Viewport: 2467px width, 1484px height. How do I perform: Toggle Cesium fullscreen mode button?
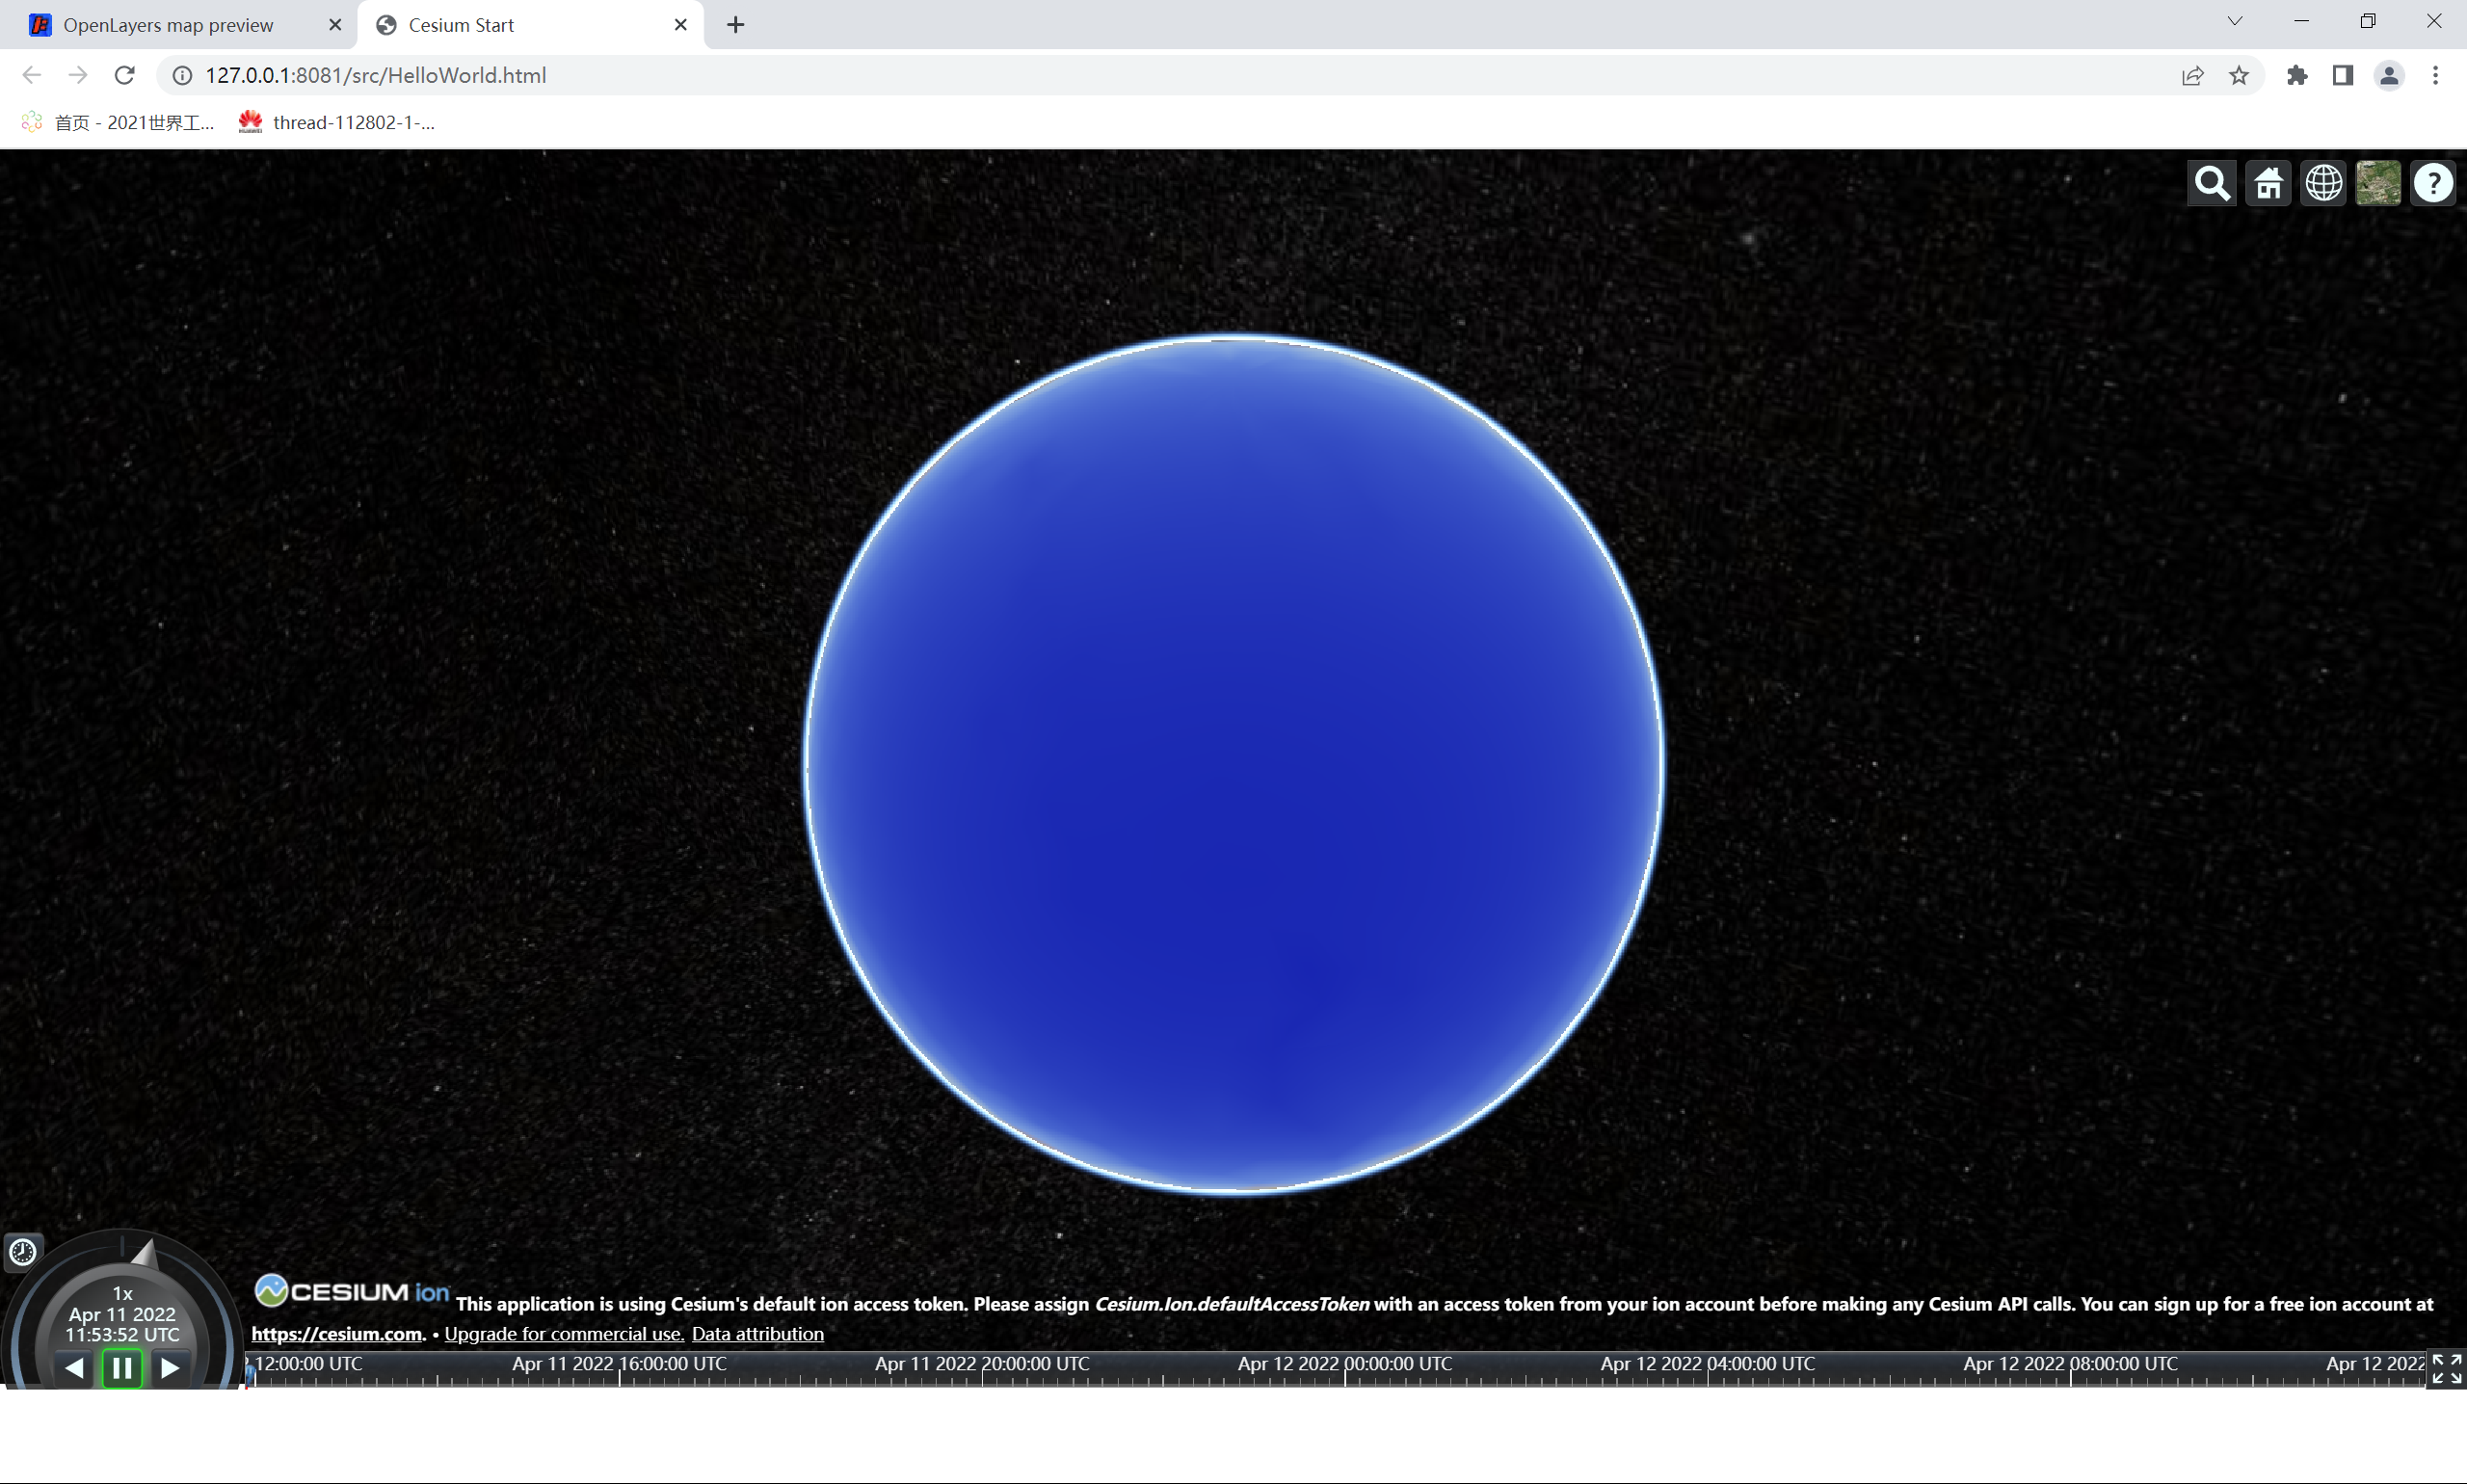(2446, 1369)
